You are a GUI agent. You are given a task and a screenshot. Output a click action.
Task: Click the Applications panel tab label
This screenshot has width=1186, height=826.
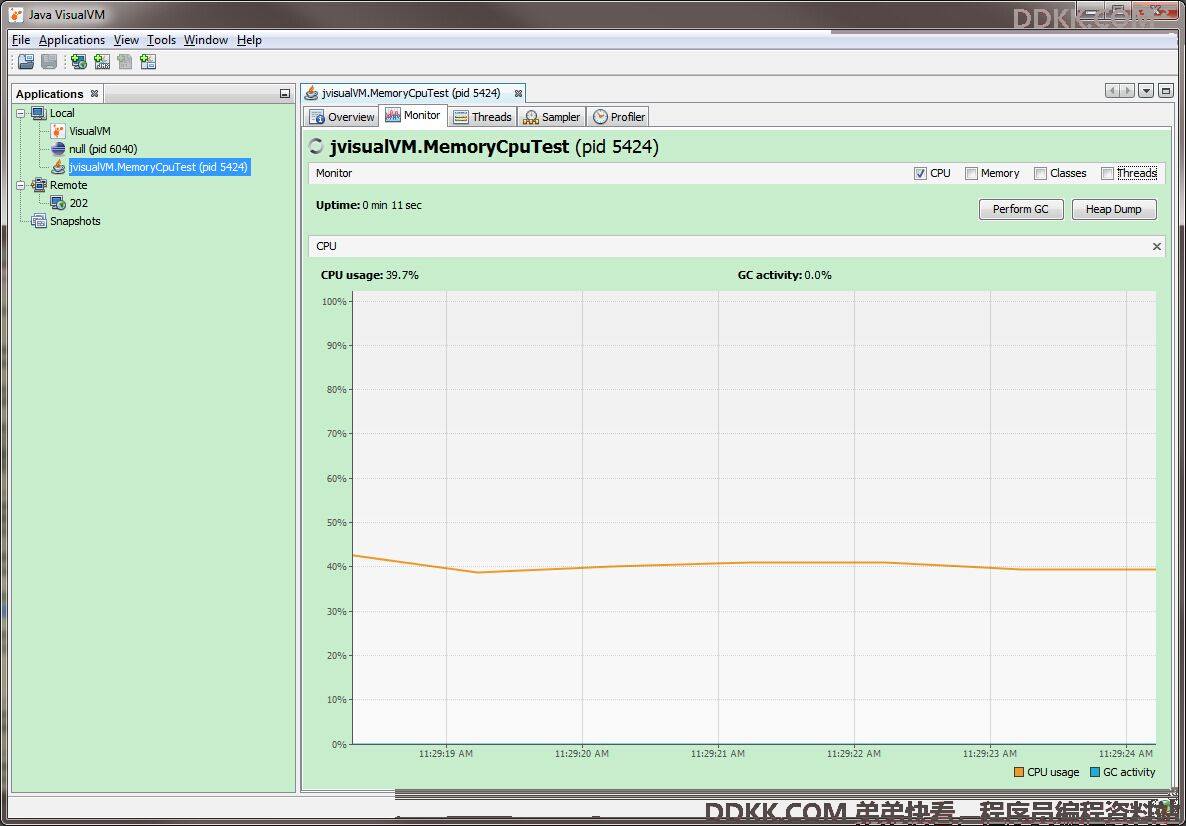[49, 94]
